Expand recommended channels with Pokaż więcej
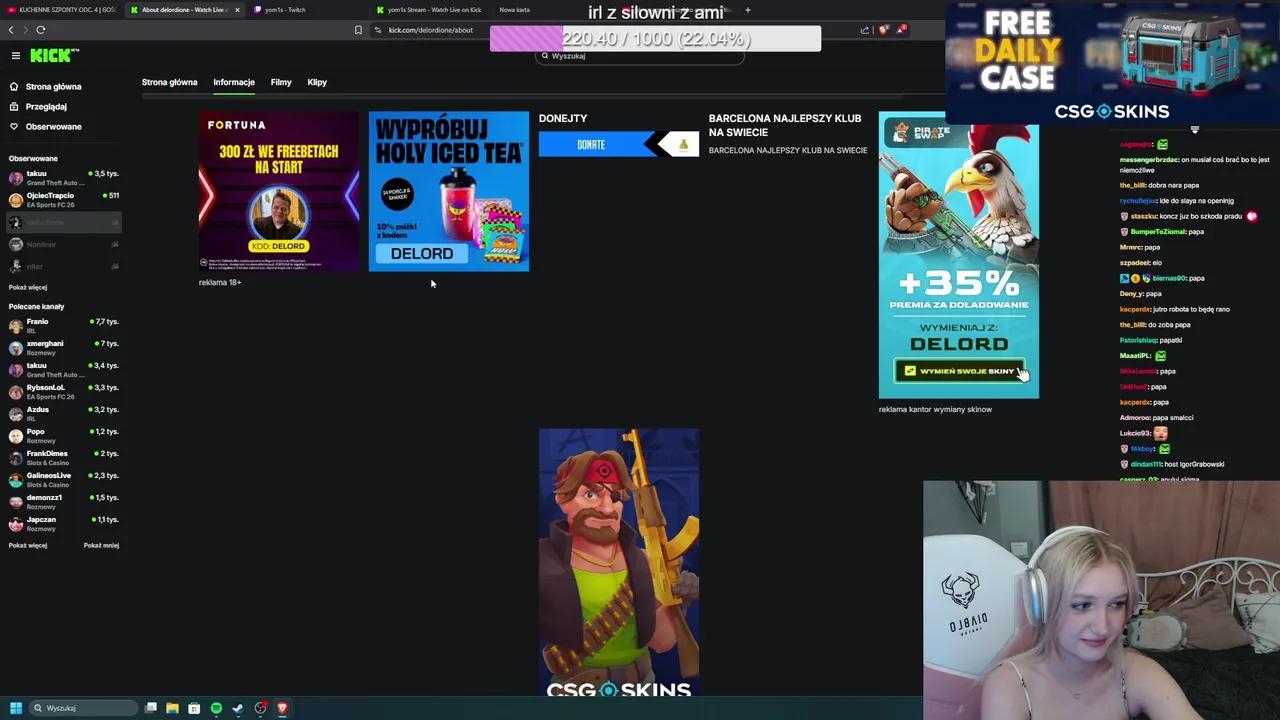The width and height of the screenshot is (1280, 720). tap(28, 546)
